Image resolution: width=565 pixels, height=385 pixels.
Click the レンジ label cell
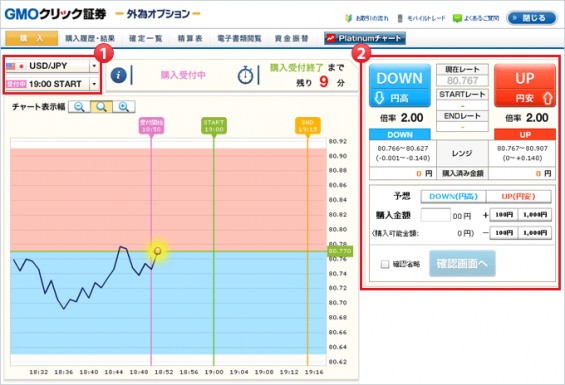[462, 154]
